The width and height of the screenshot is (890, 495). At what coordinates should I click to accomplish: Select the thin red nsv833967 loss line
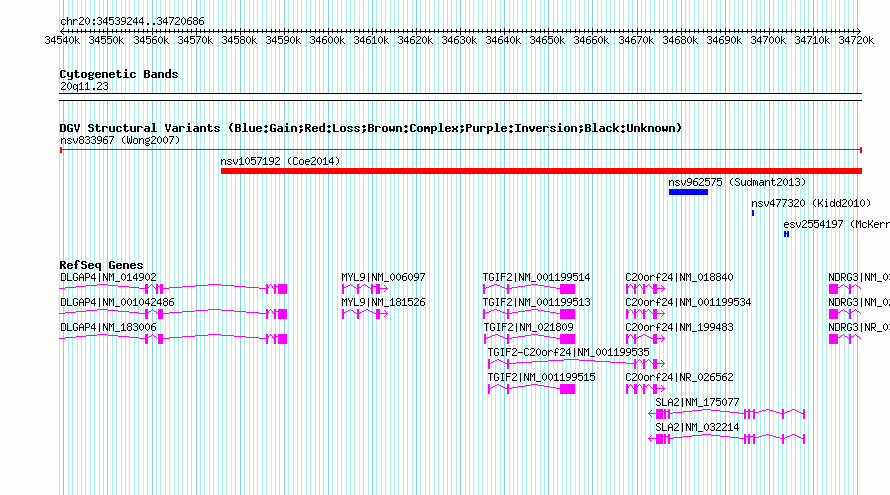coord(461,150)
